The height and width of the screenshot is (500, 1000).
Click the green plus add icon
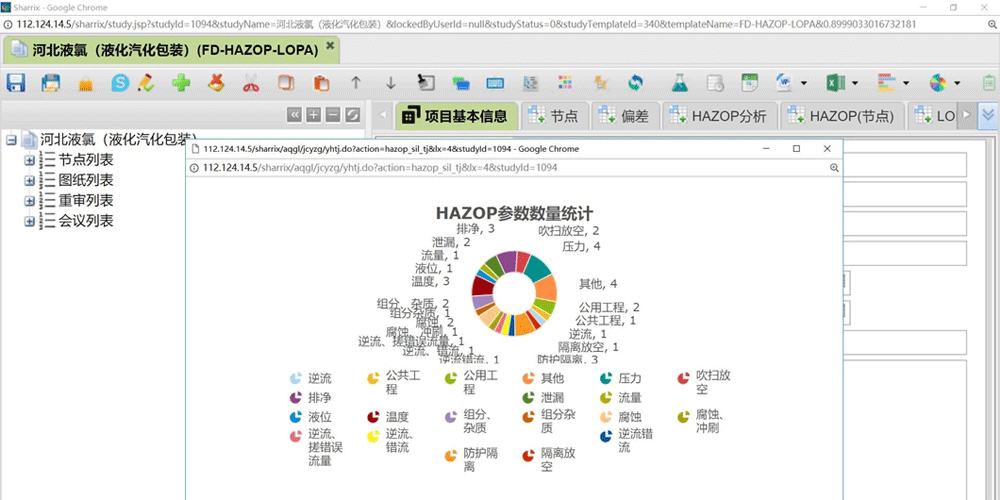pyautogui.click(x=182, y=83)
